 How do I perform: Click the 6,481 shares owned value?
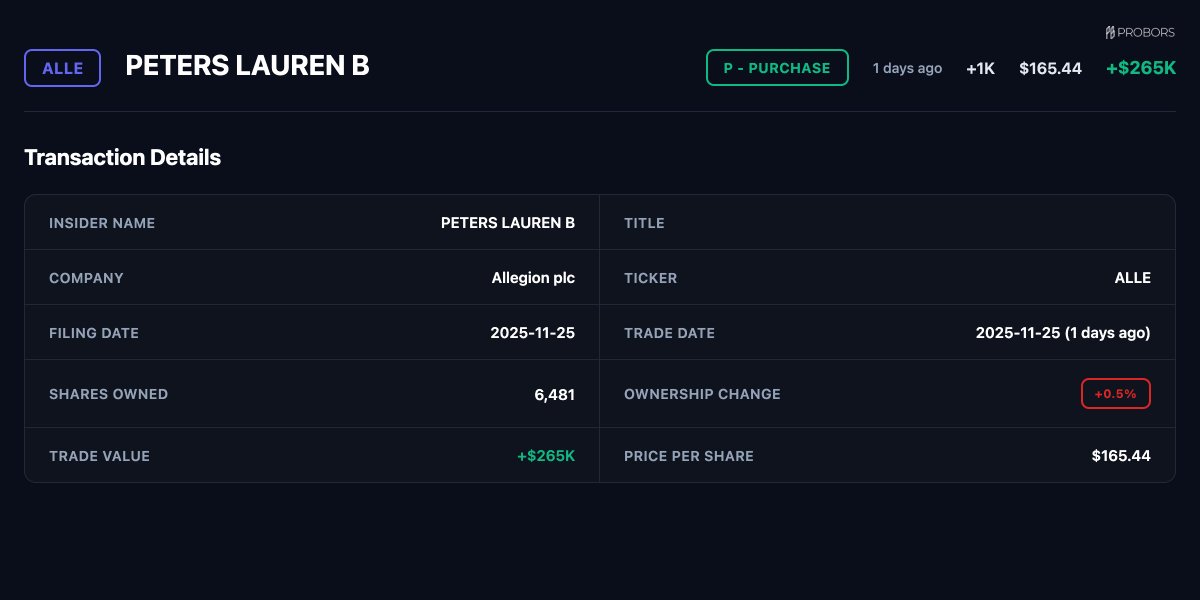tap(554, 394)
